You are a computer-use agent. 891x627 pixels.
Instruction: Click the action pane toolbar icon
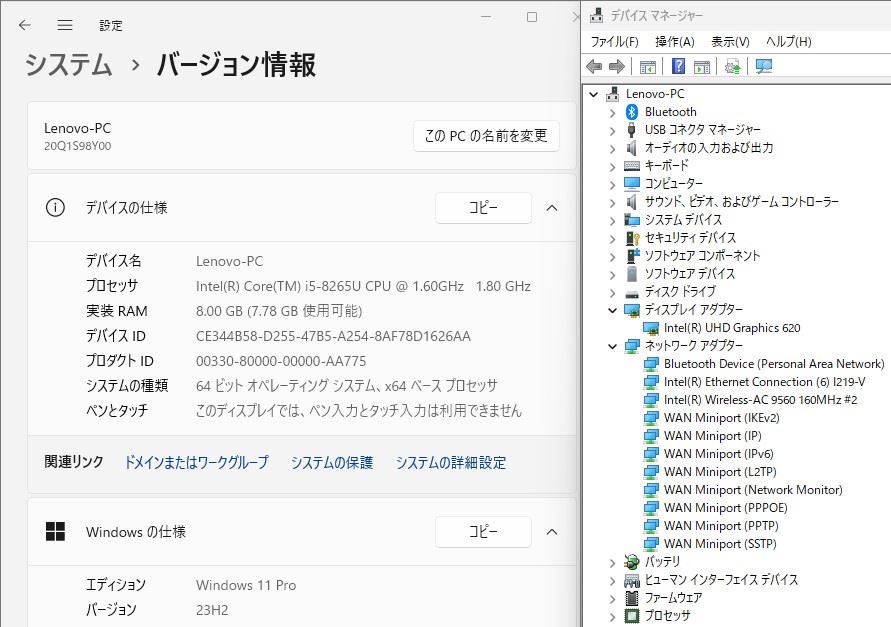[x=702, y=67]
